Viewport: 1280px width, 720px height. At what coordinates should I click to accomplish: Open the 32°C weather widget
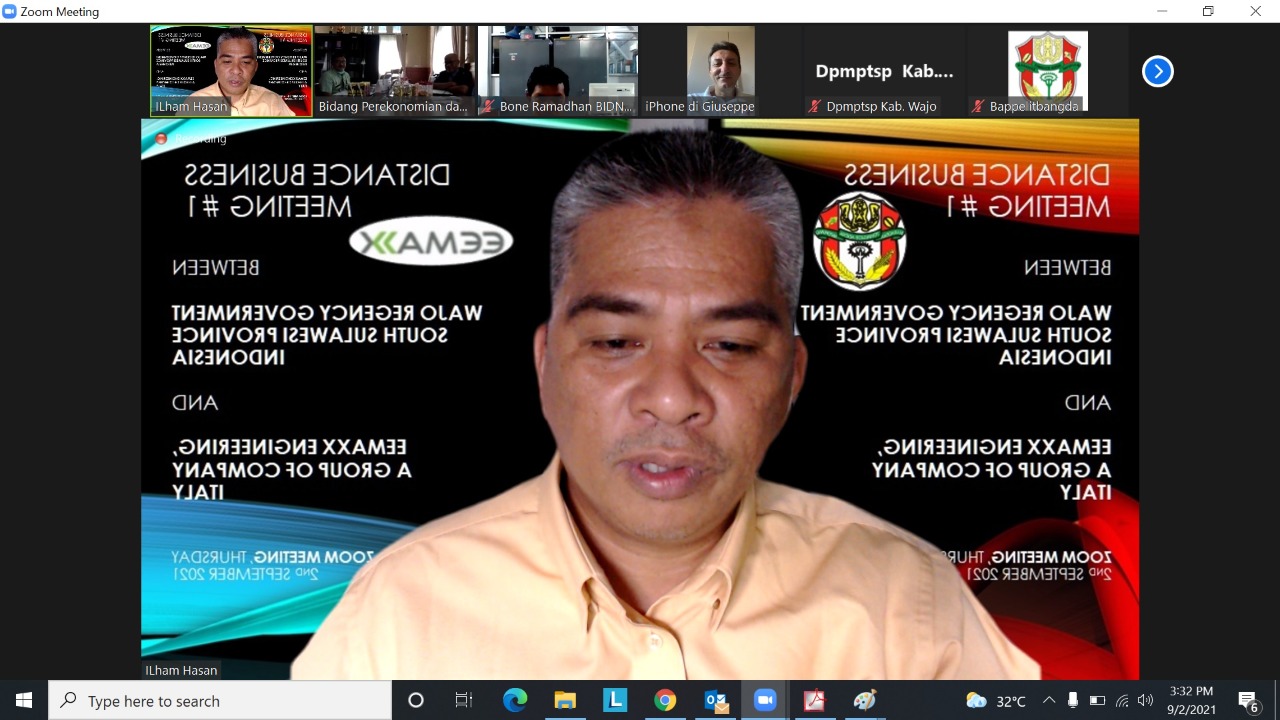[997, 701]
